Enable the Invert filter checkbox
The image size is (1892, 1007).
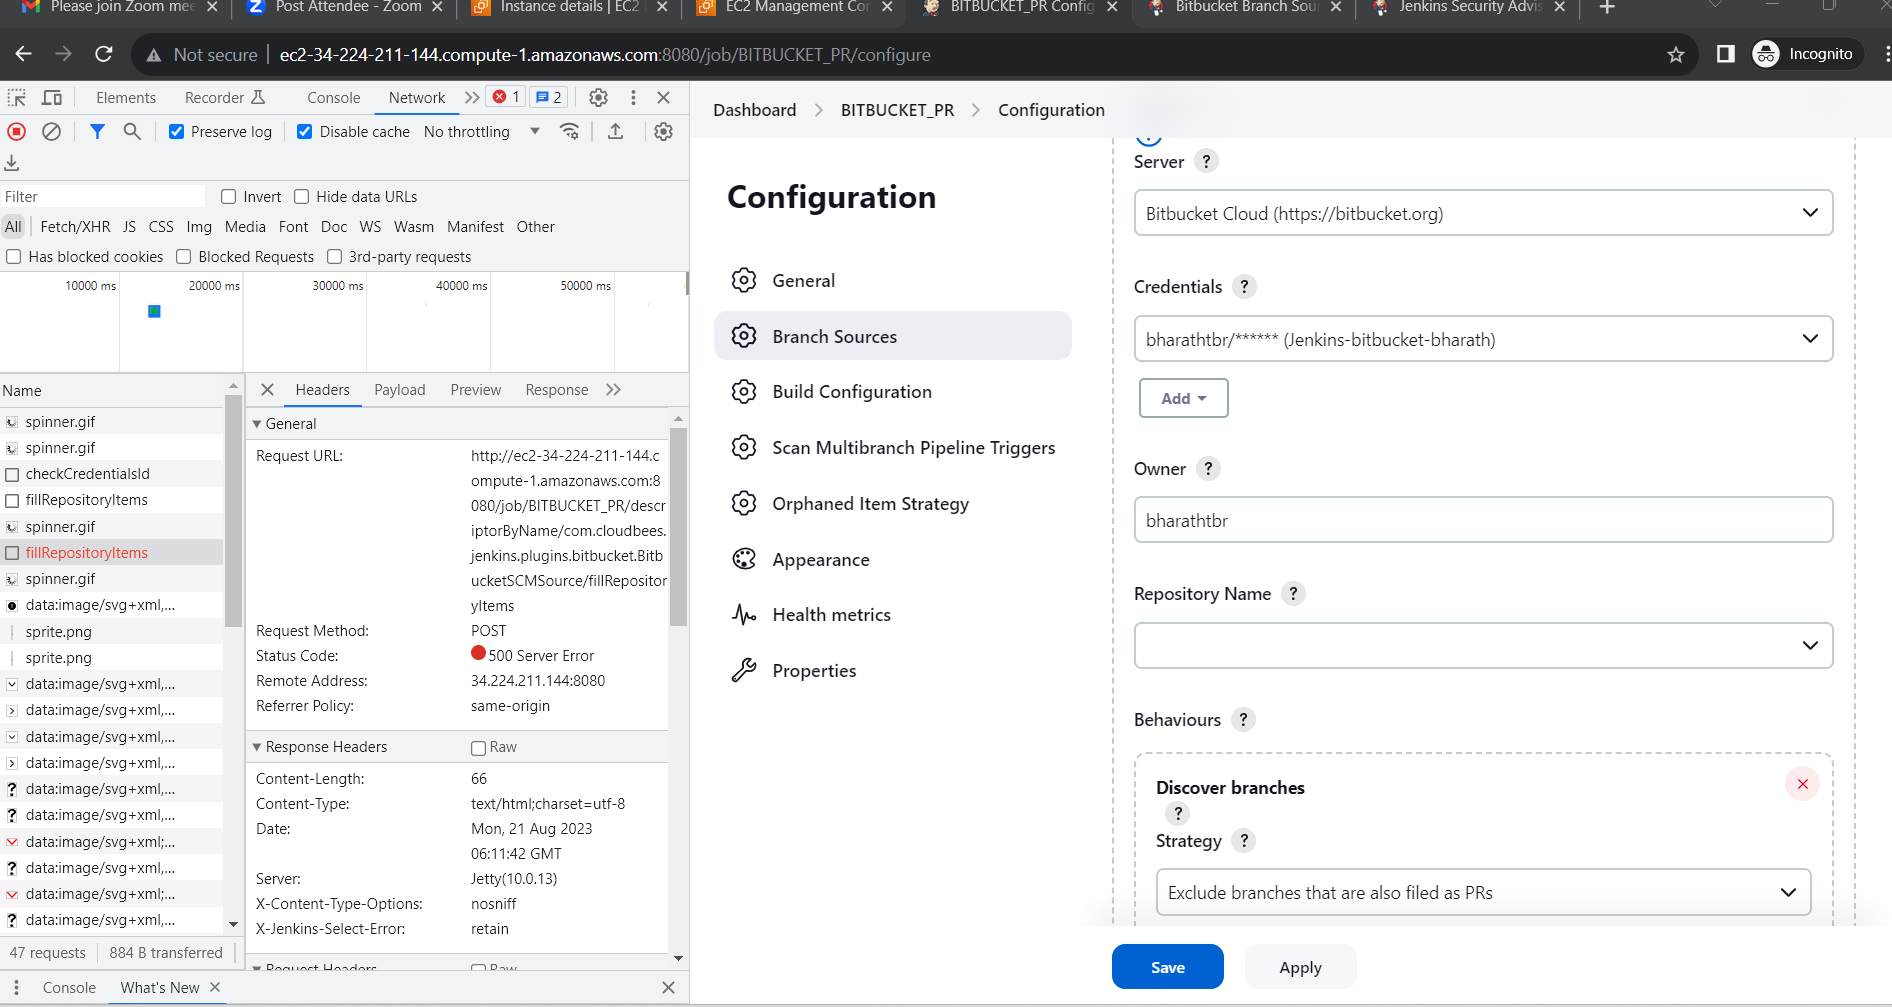229,196
